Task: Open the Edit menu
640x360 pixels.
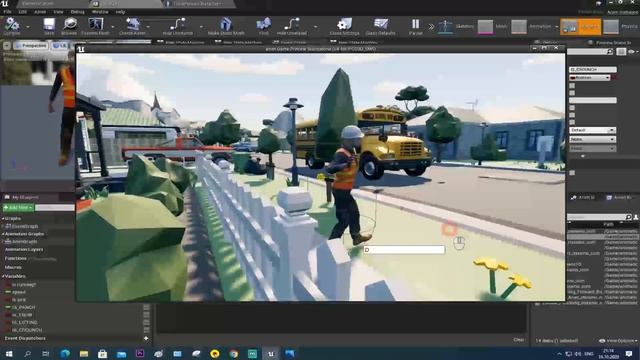Action: (23, 12)
